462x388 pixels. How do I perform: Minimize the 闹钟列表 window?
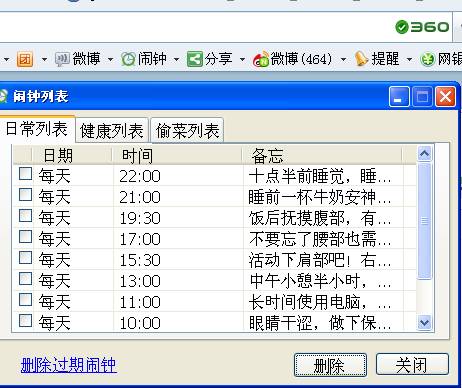click(x=399, y=97)
